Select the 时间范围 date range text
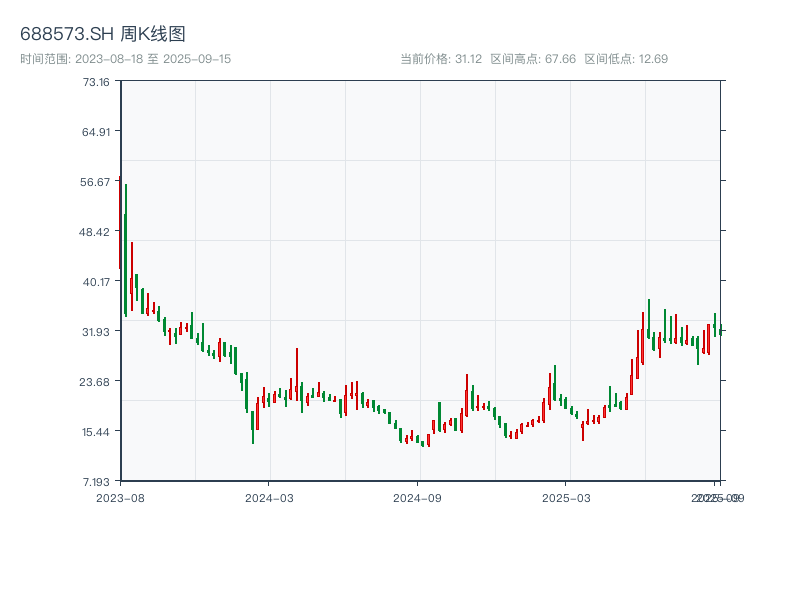The width and height of the screenshot is (800, 600). click(x=126, y=59)
